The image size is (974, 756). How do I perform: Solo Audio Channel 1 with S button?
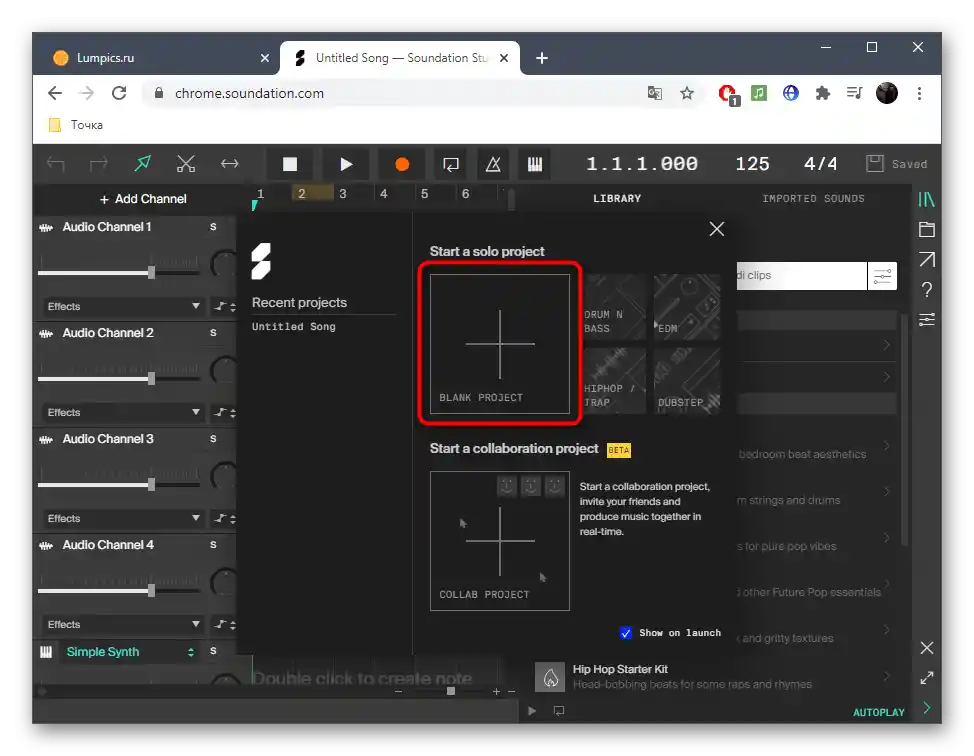point(213,227)
